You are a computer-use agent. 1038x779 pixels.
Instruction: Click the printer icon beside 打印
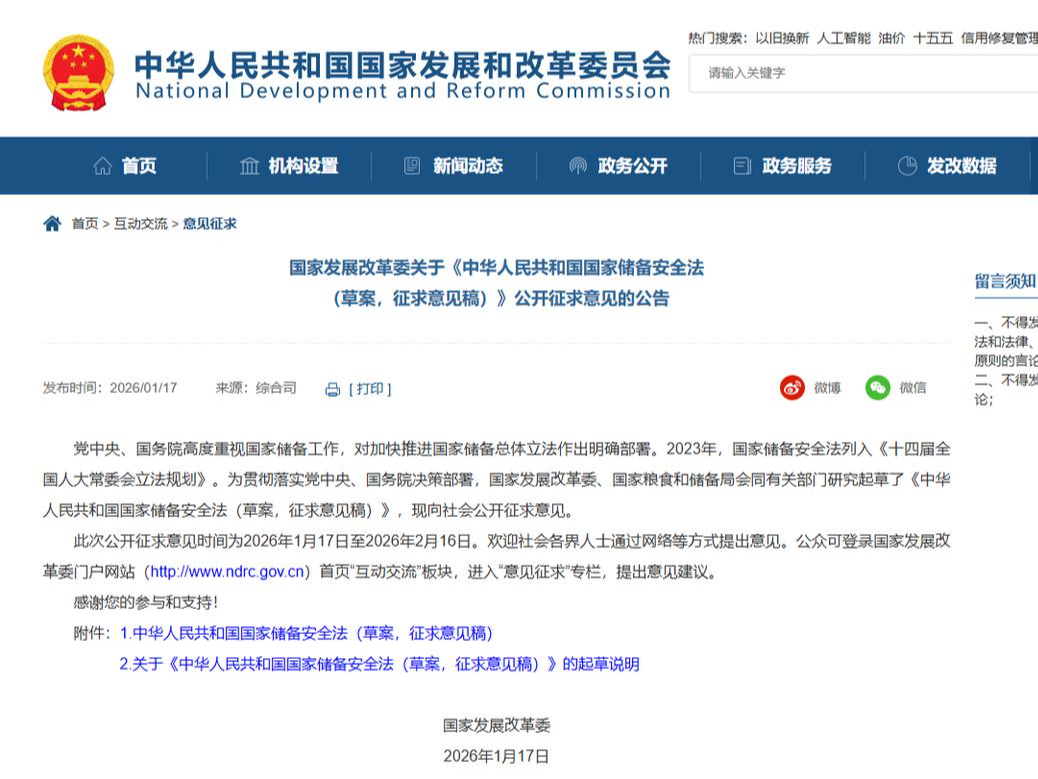pyautogui.click(x=330, y=388)
